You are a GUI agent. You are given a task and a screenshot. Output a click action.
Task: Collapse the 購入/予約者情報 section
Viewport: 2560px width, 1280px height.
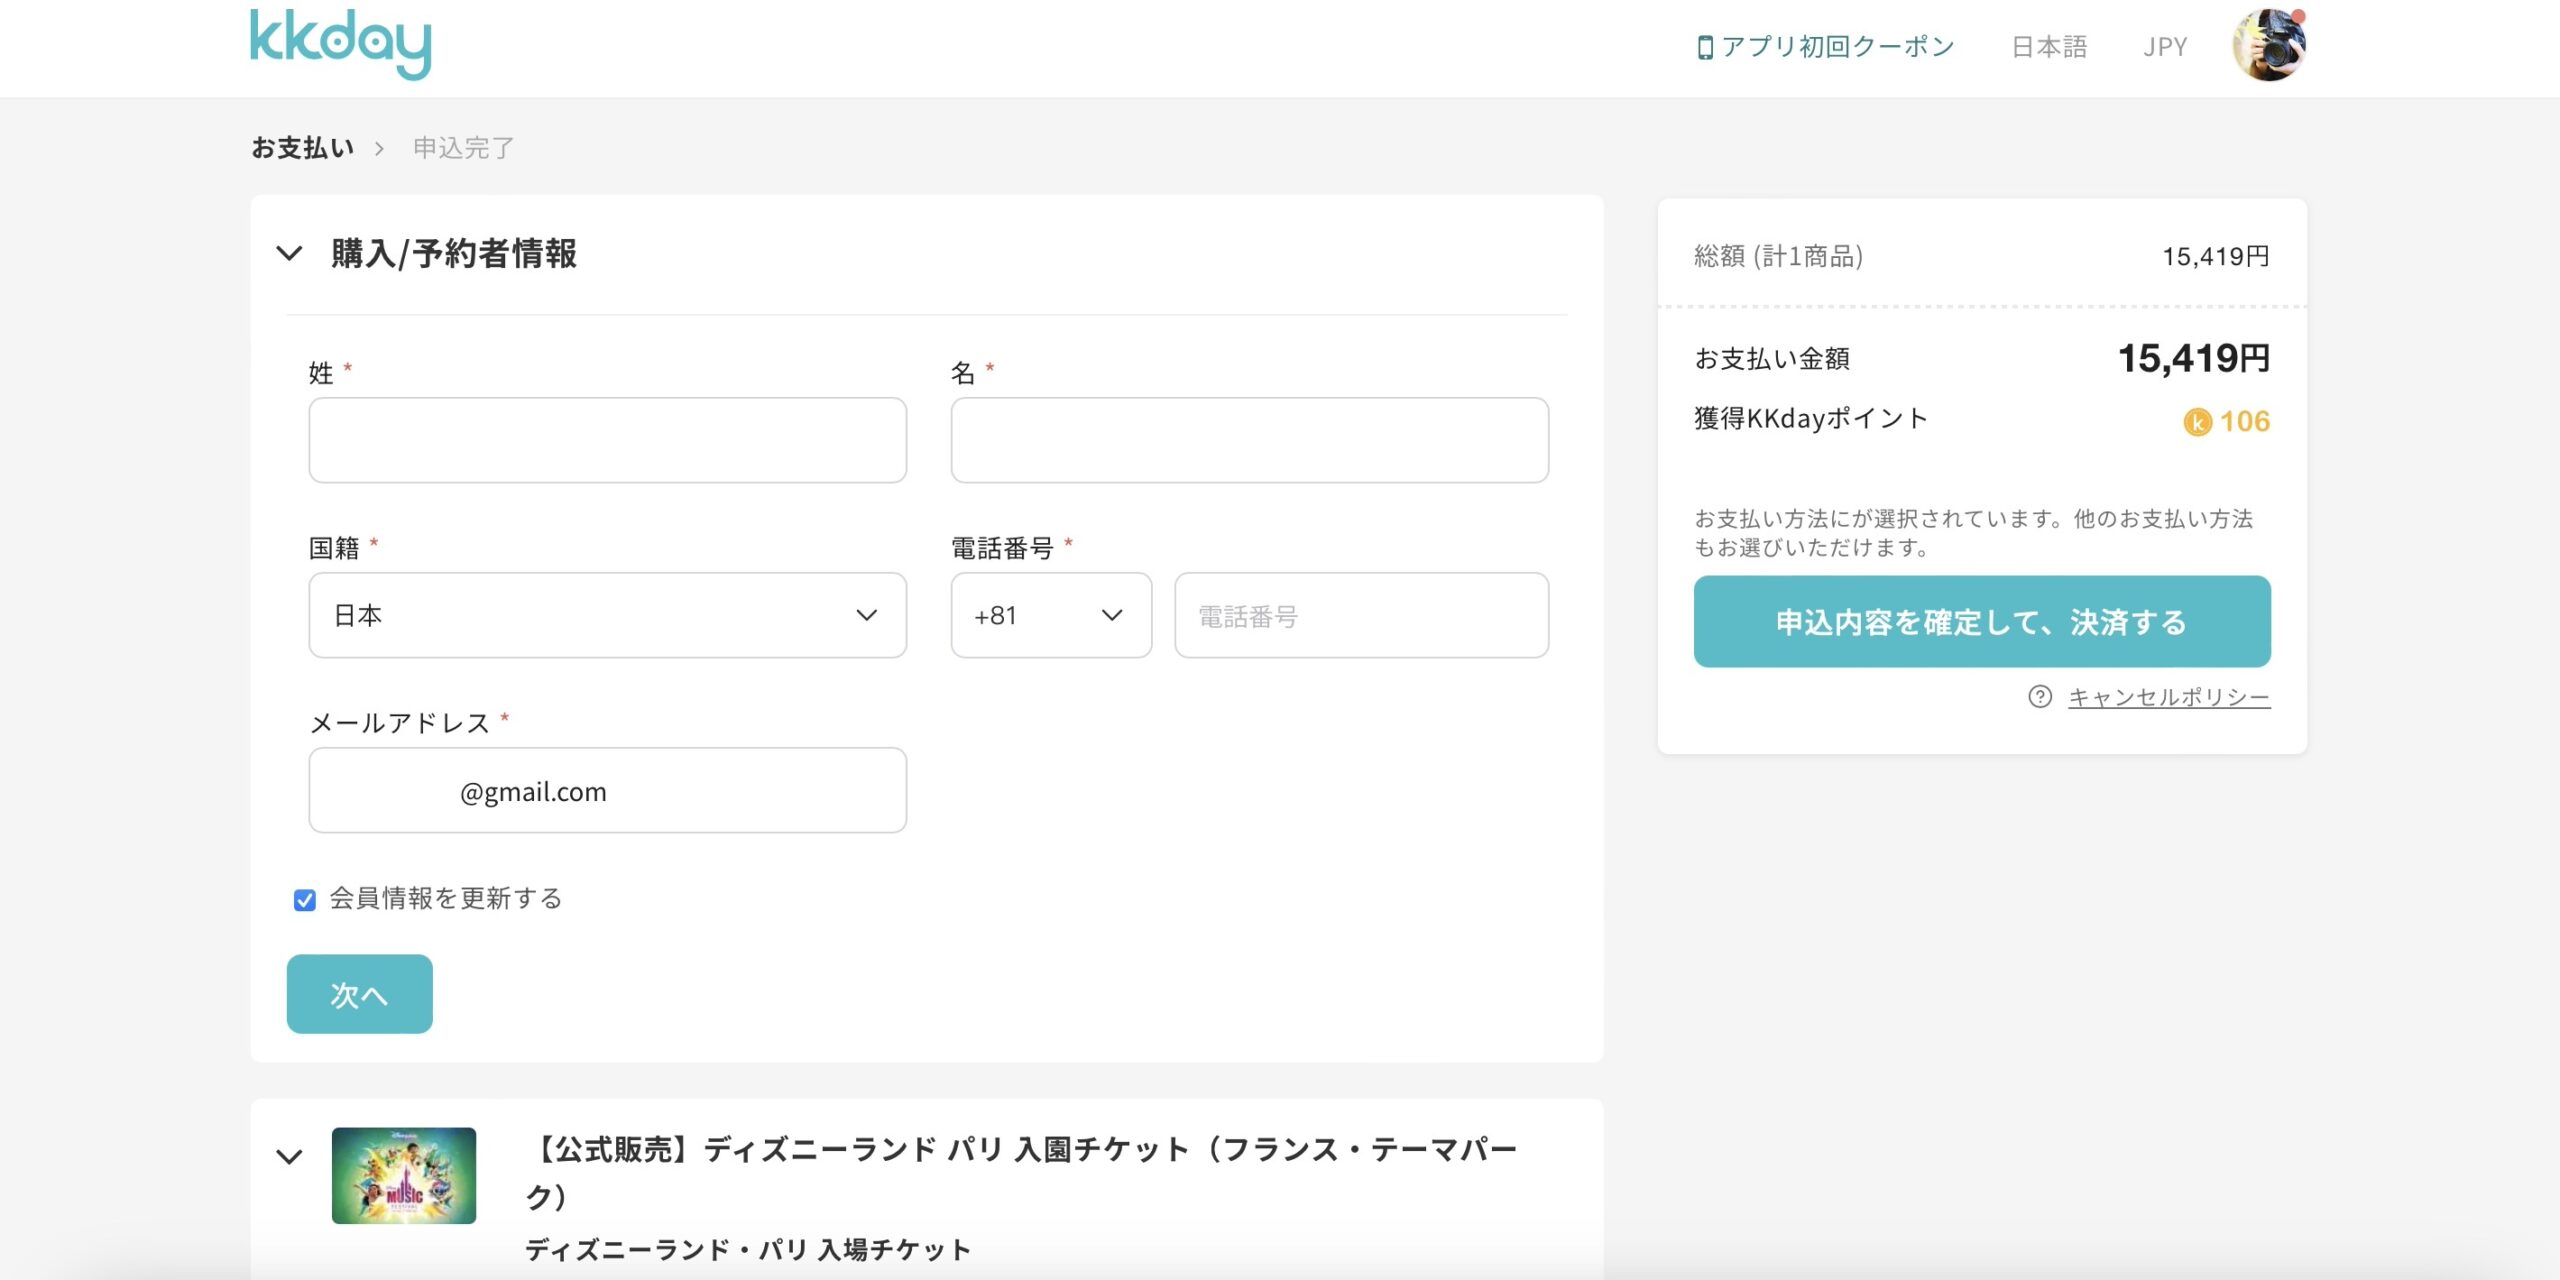[x=289, y=253]
